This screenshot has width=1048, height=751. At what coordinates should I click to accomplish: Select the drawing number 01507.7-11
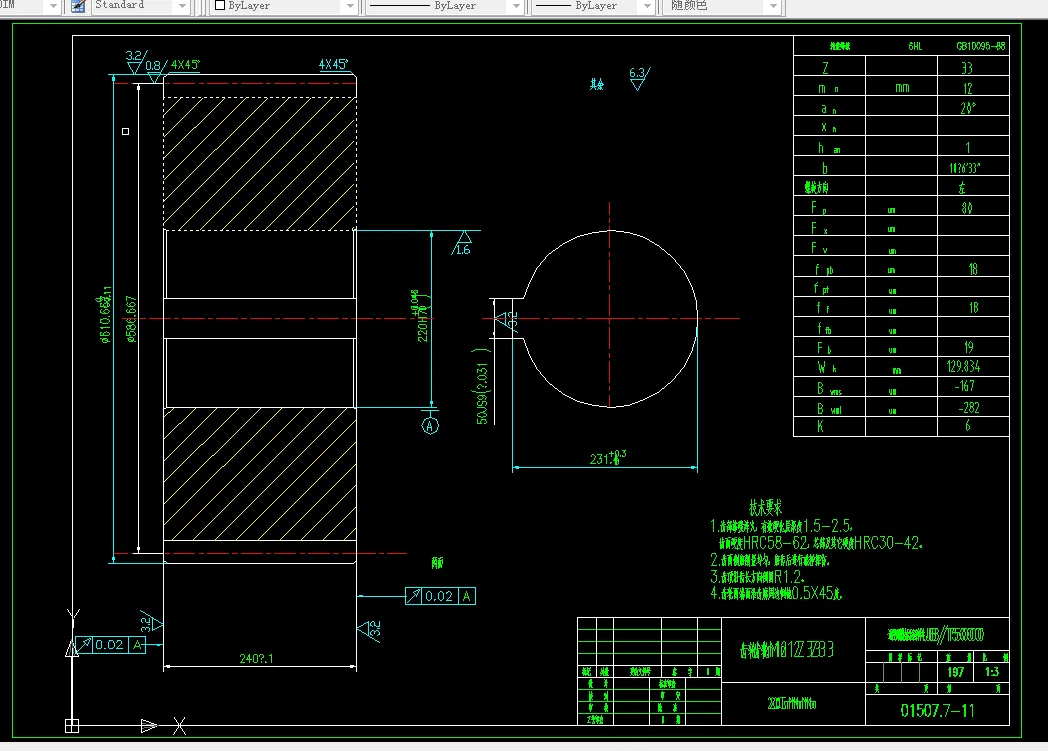point(937,710)
